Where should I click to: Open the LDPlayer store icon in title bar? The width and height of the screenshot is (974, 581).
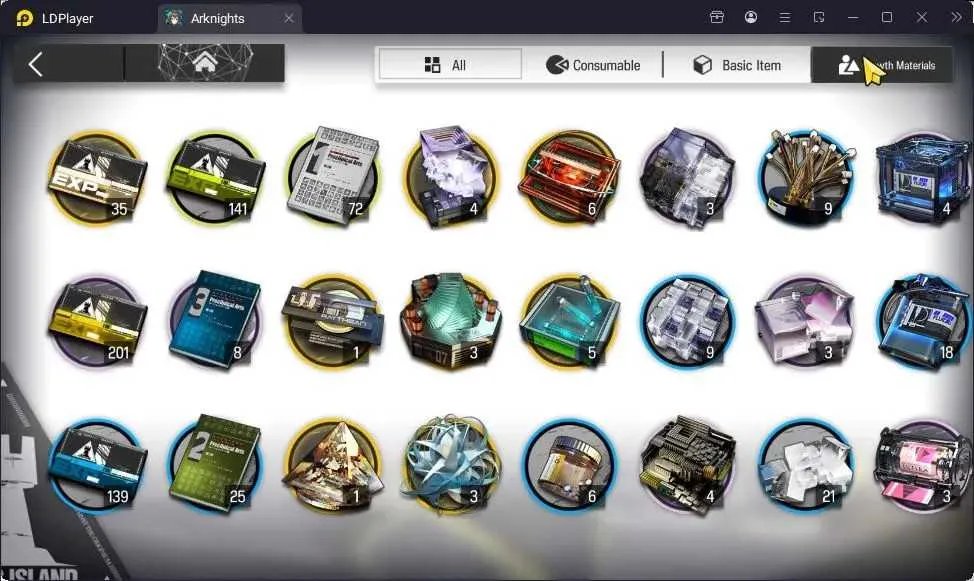click(717, 17)
